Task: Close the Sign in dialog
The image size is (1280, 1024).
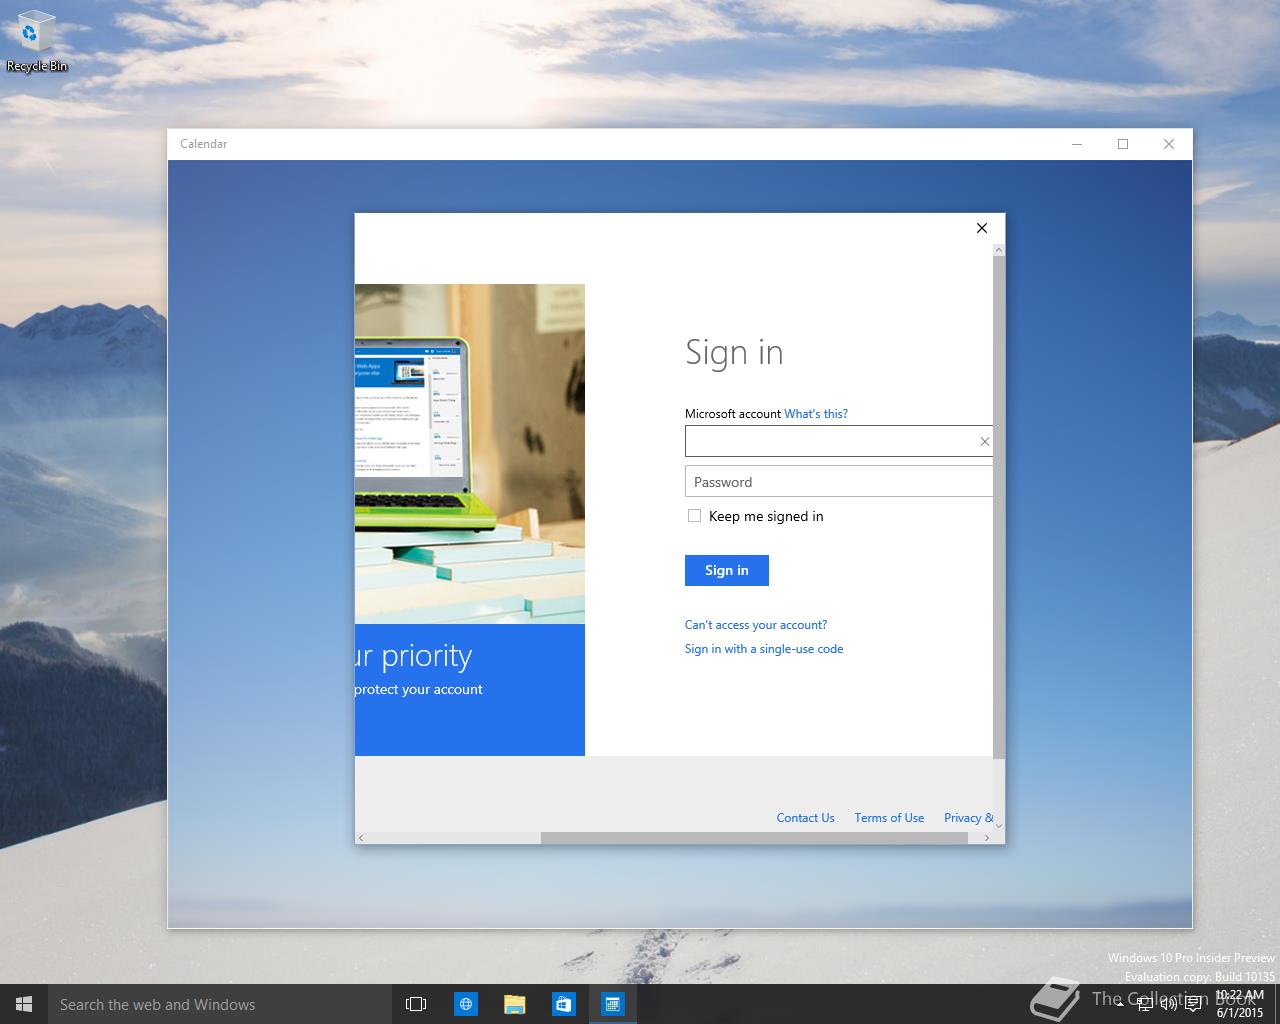Action: 982,228
